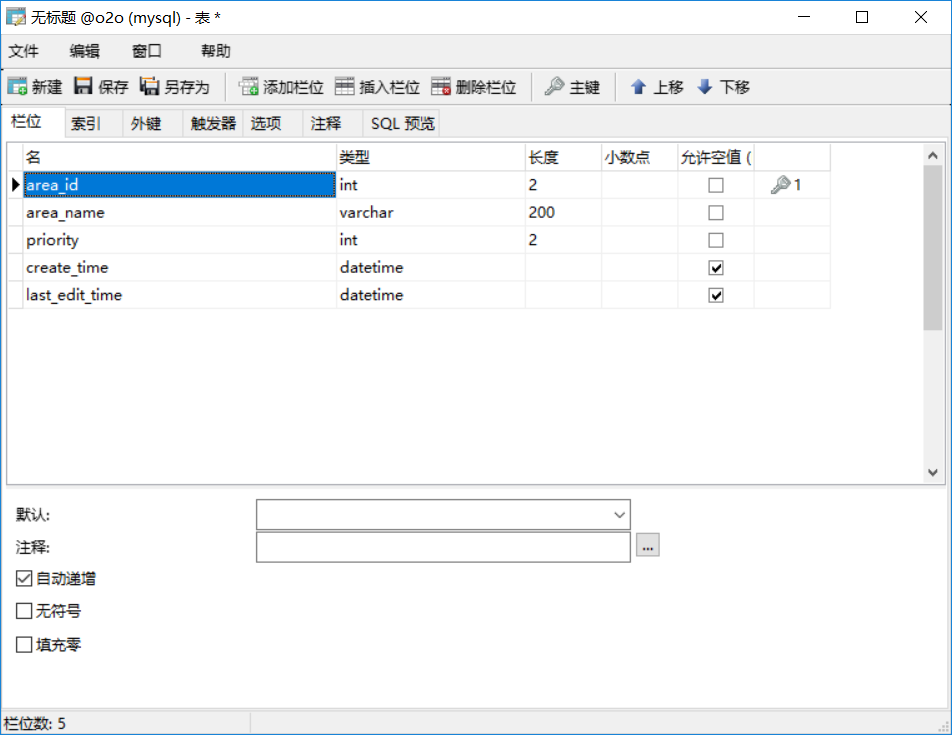Uncheck allow-null for last_edit_time

716,296
